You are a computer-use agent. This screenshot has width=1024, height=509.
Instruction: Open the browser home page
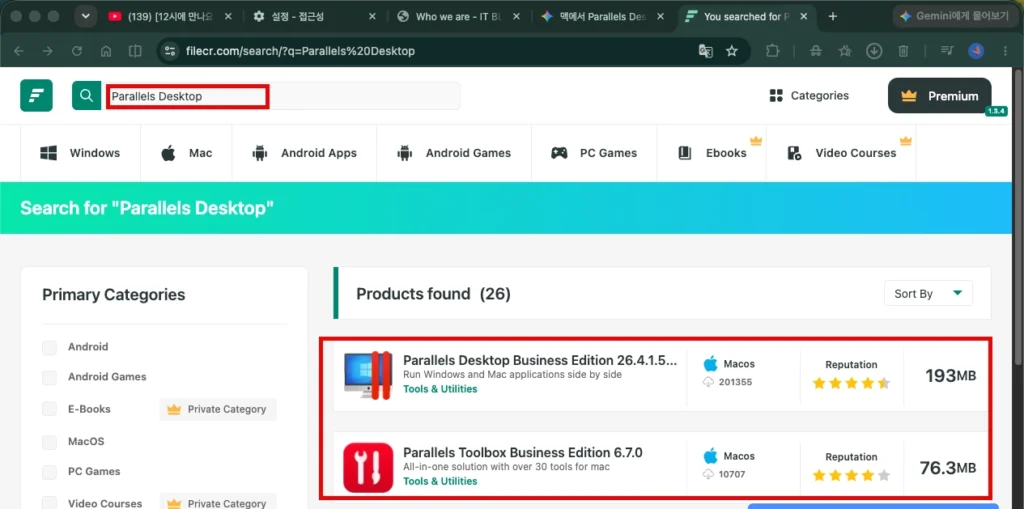[x=106, y=51]
